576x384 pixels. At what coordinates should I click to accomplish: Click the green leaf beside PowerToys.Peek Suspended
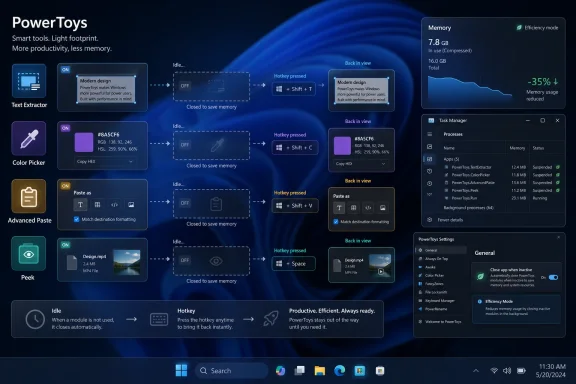point(558,190)
